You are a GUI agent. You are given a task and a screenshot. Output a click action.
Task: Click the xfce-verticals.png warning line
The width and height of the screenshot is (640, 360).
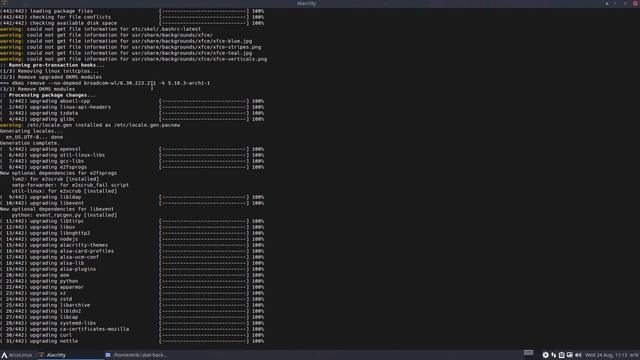[133, 59]
